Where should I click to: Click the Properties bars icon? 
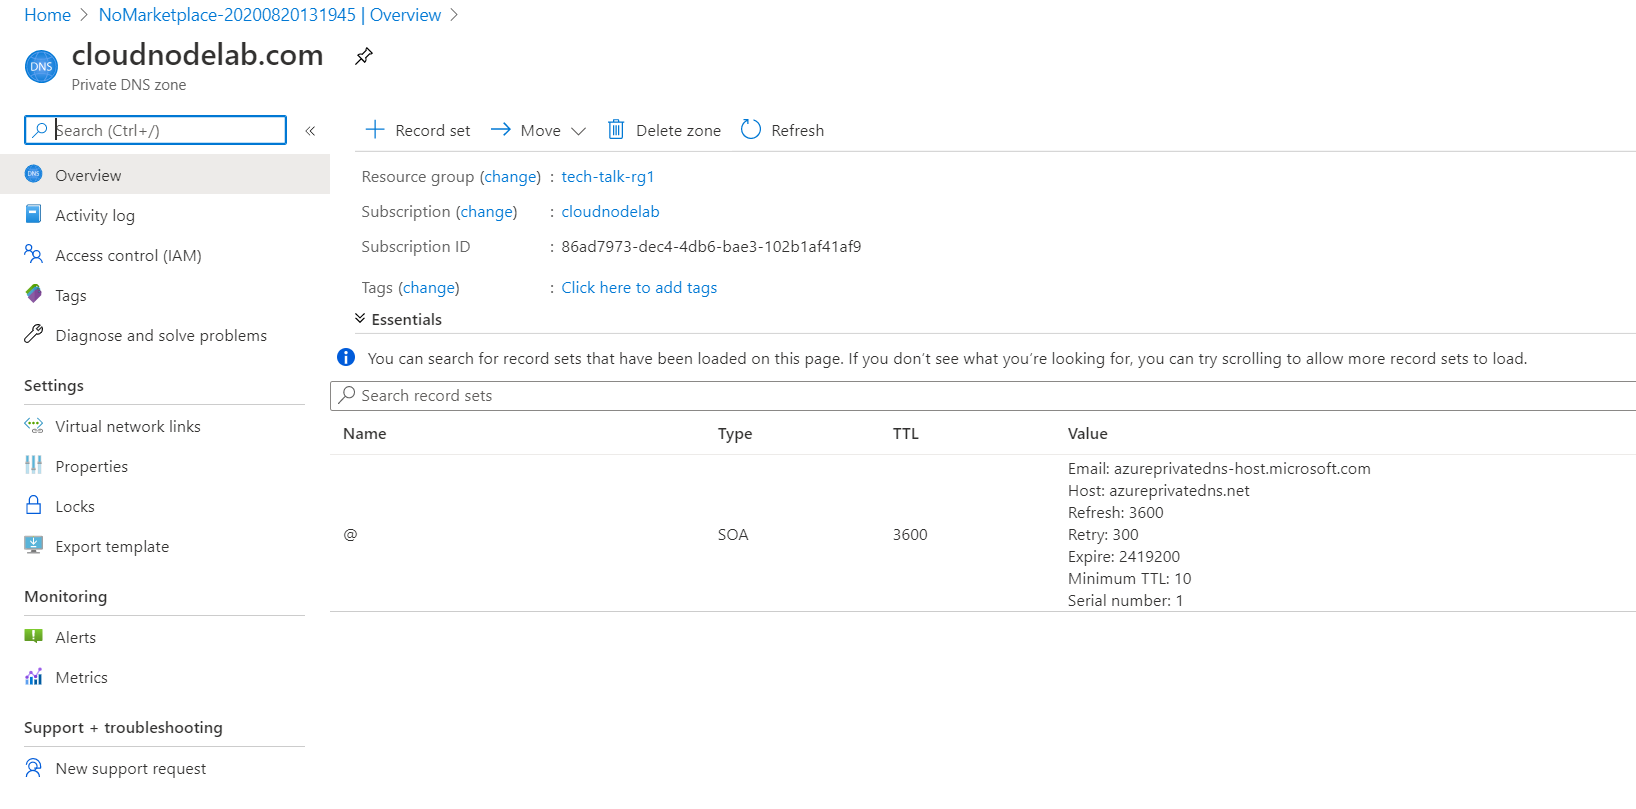pos(33,465)
